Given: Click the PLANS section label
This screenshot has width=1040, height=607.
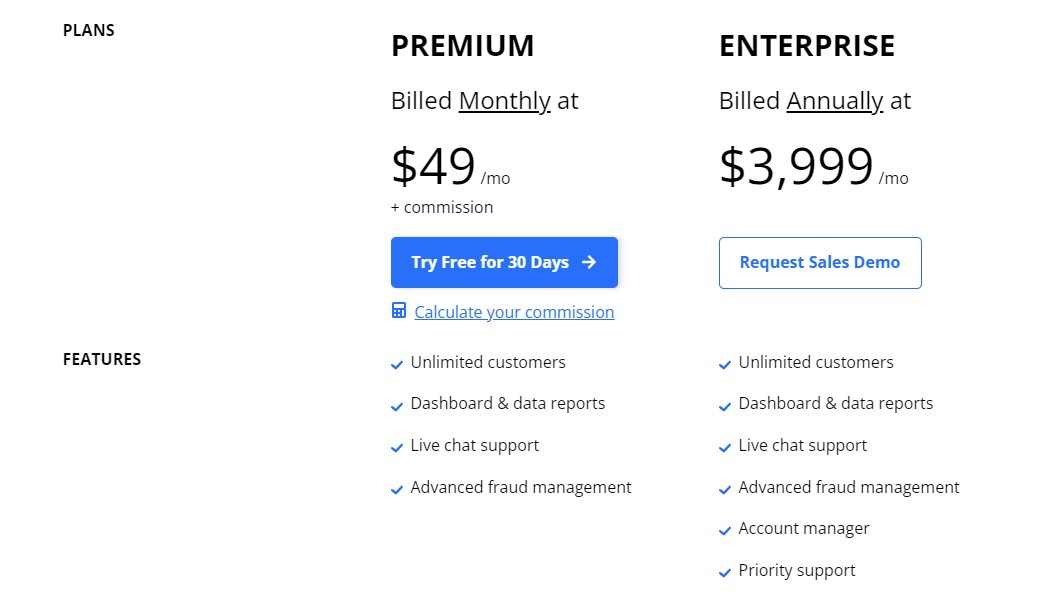Looking at the screenshot, I should (89, 31).
